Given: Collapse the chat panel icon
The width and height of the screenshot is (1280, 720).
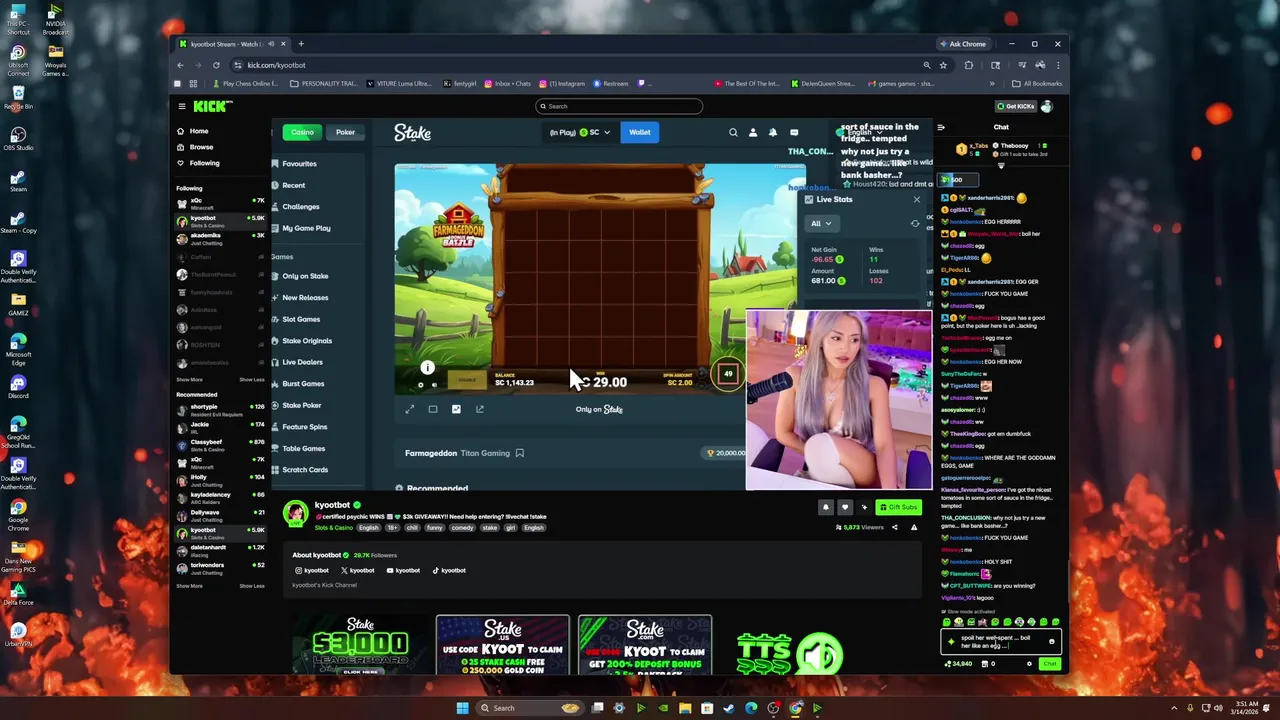Looking at the screenshot, I should click(x=941, y=127).
